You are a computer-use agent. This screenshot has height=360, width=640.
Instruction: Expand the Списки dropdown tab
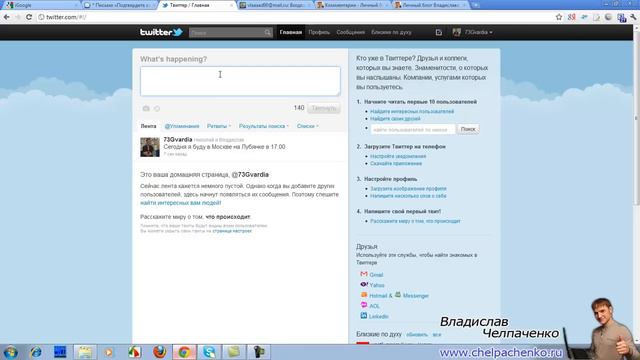point(308,126)
